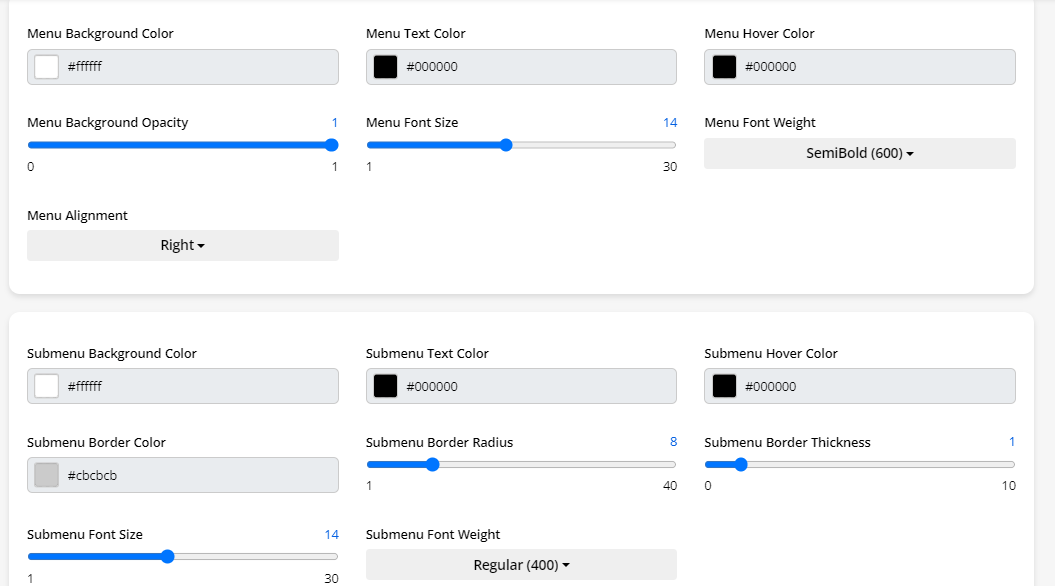Open the Submenu Text Color swatch

pos(385,386)
